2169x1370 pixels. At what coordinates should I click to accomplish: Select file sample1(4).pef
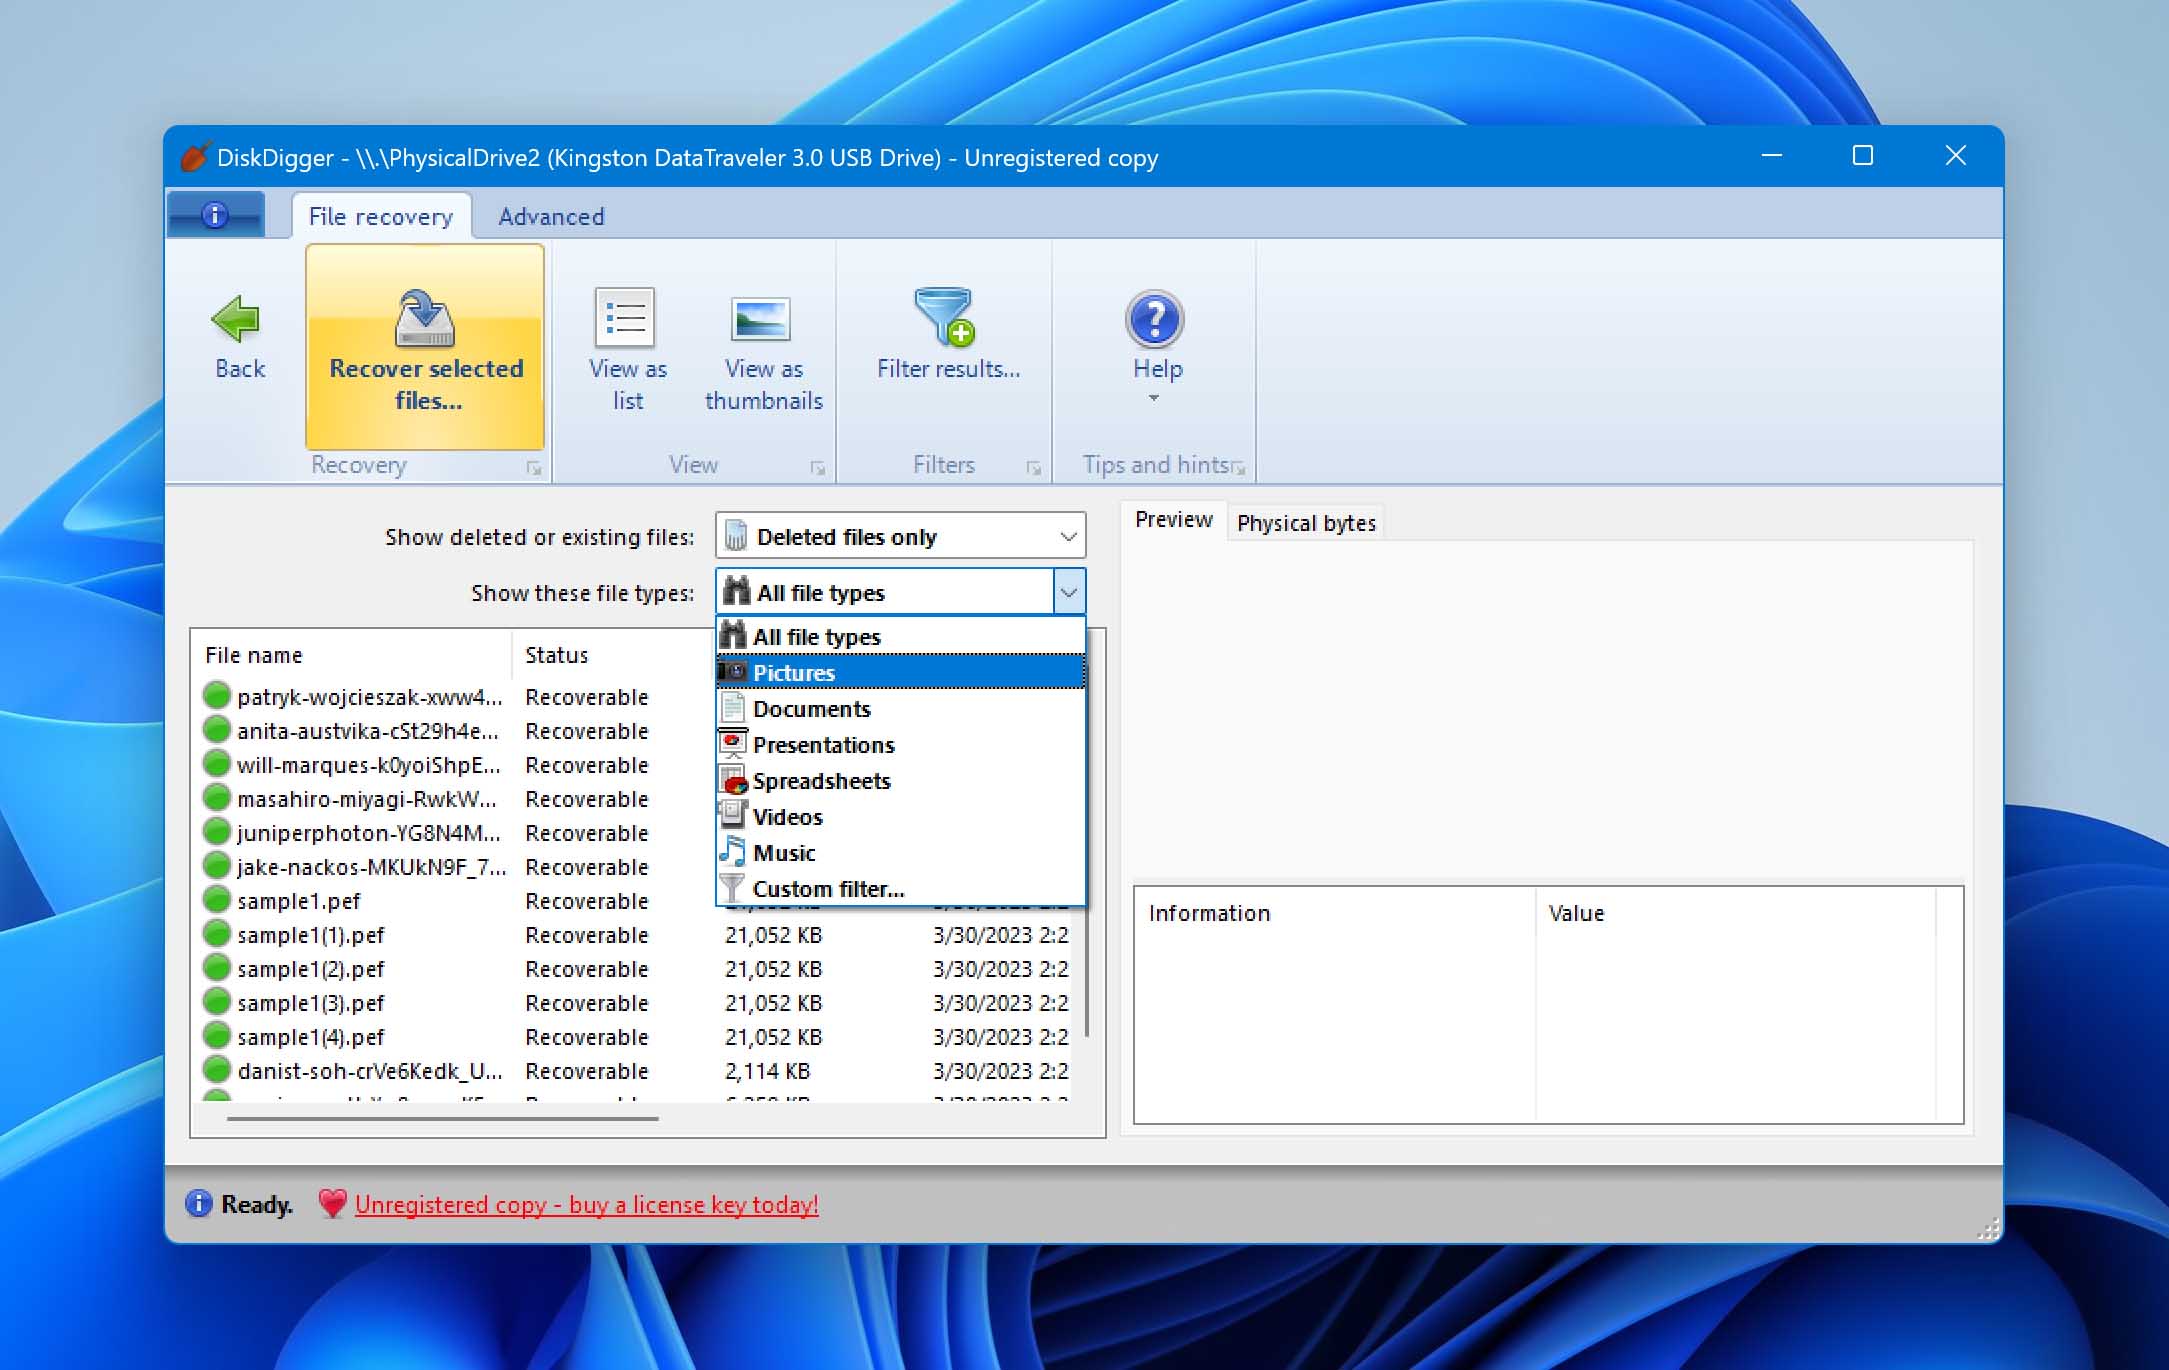[310, 1037]
